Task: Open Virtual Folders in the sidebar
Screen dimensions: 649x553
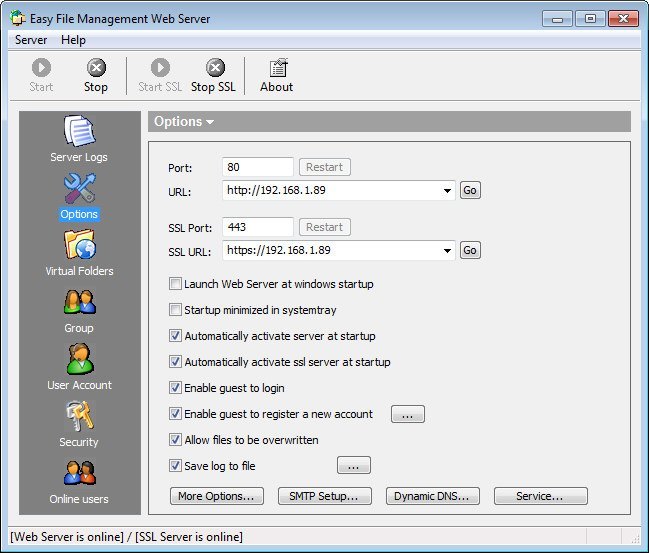Action: click(79, 253)
